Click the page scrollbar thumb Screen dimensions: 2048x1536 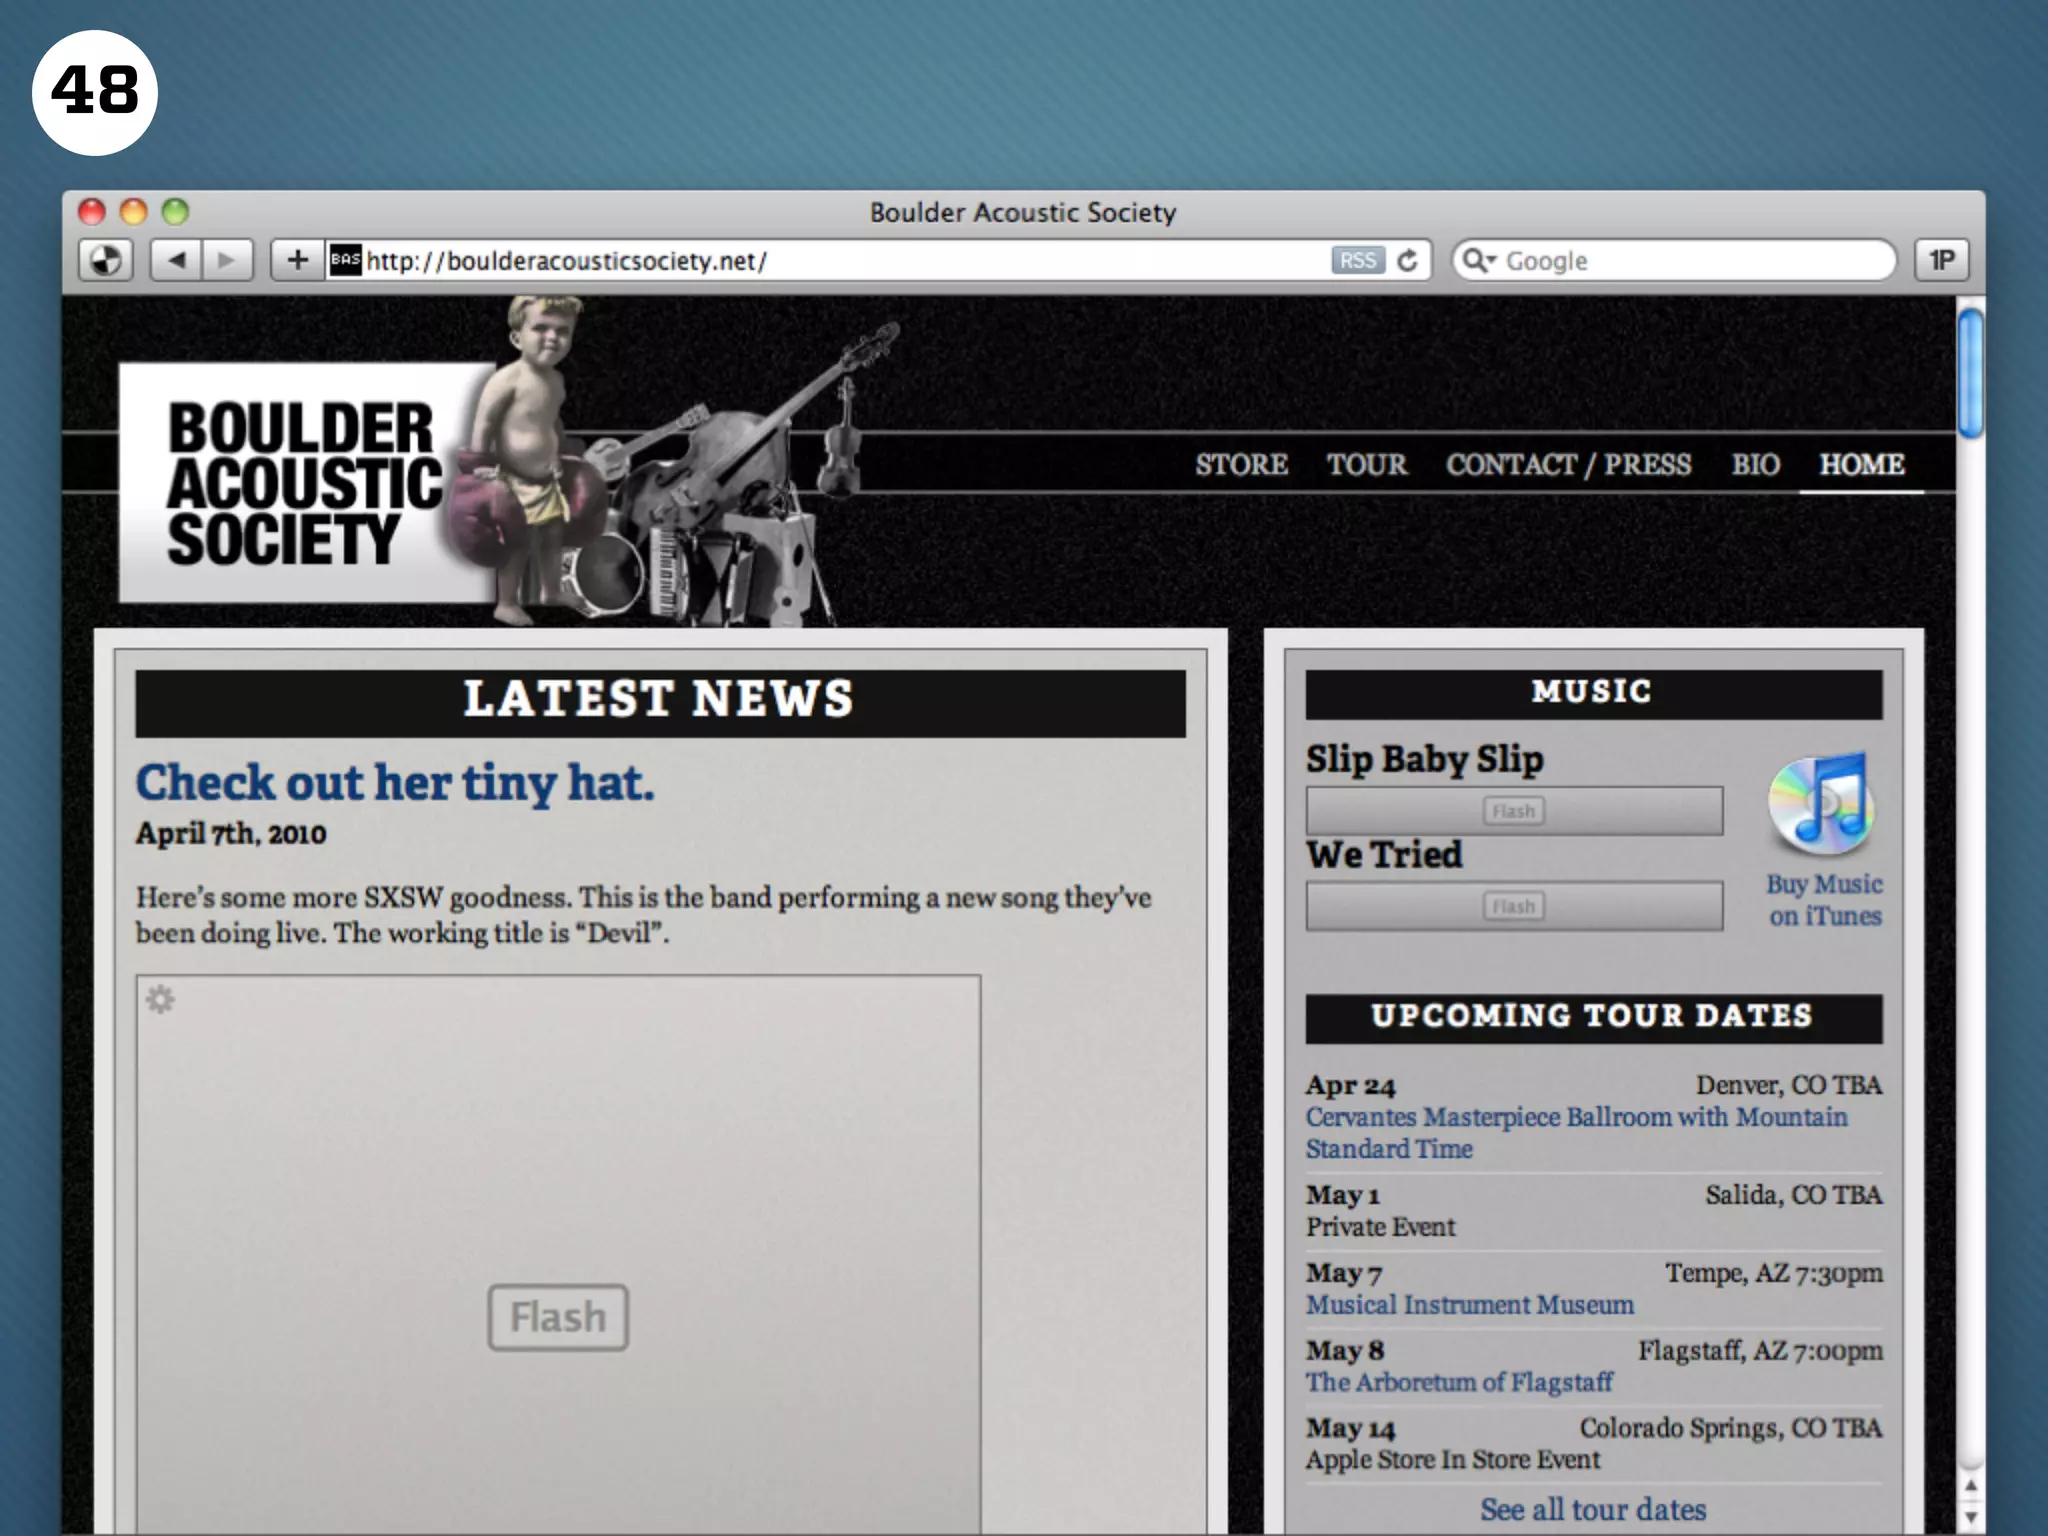click(1970, 375)
